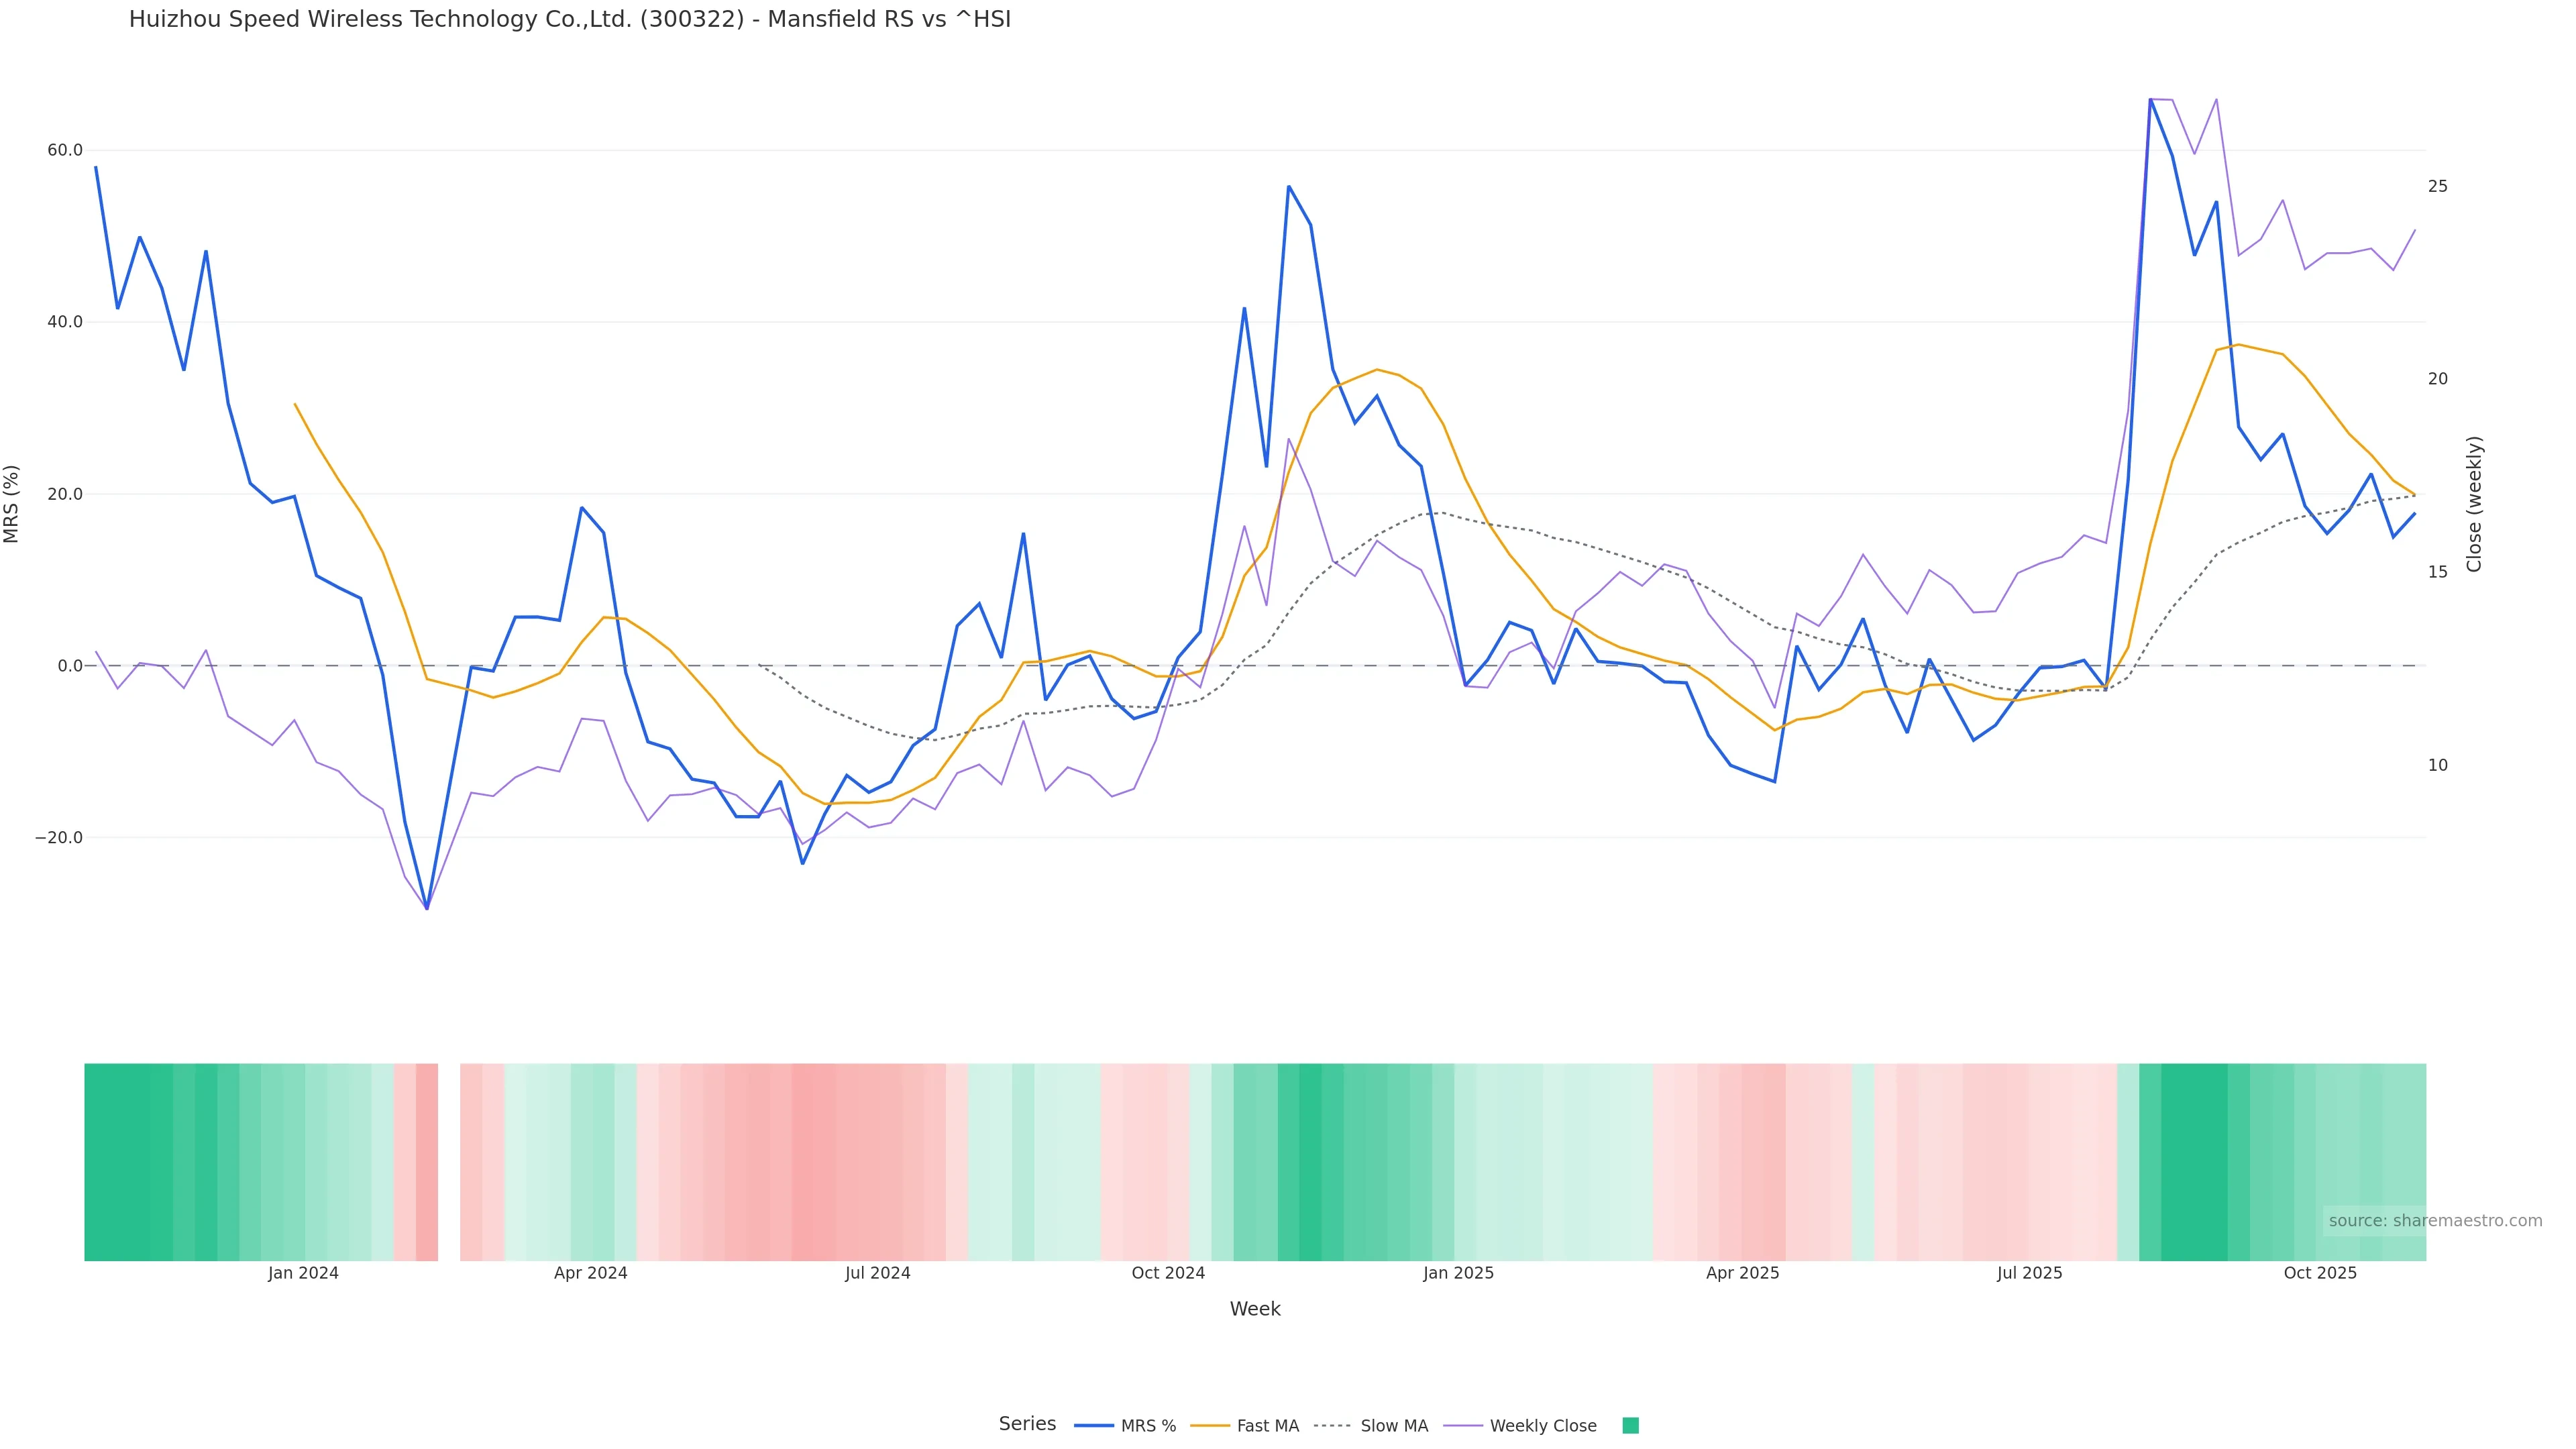Select the Apr 2024 x-axis label

590,1273
